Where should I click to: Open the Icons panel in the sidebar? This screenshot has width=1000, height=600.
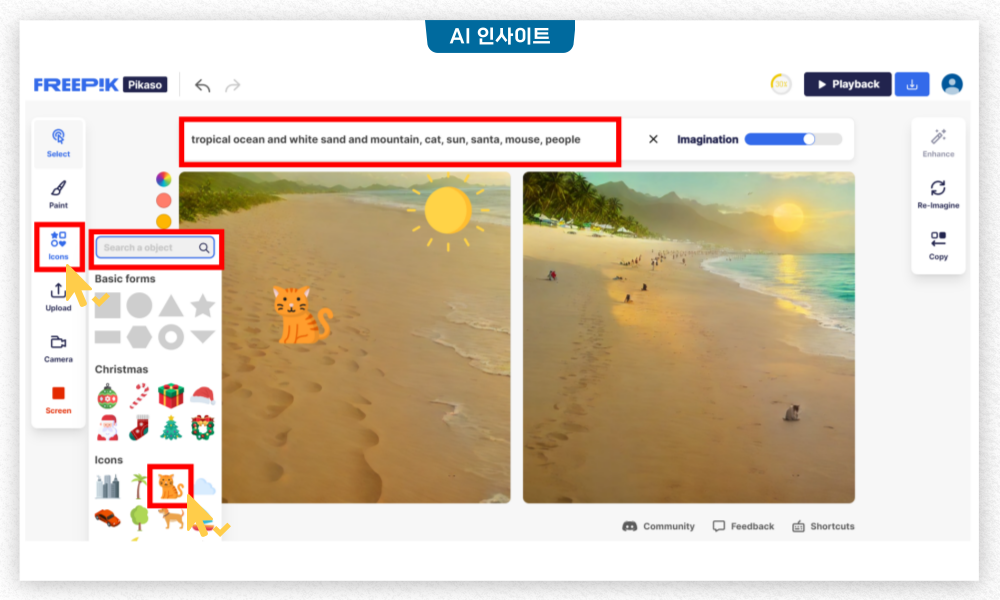click(58, 245)
